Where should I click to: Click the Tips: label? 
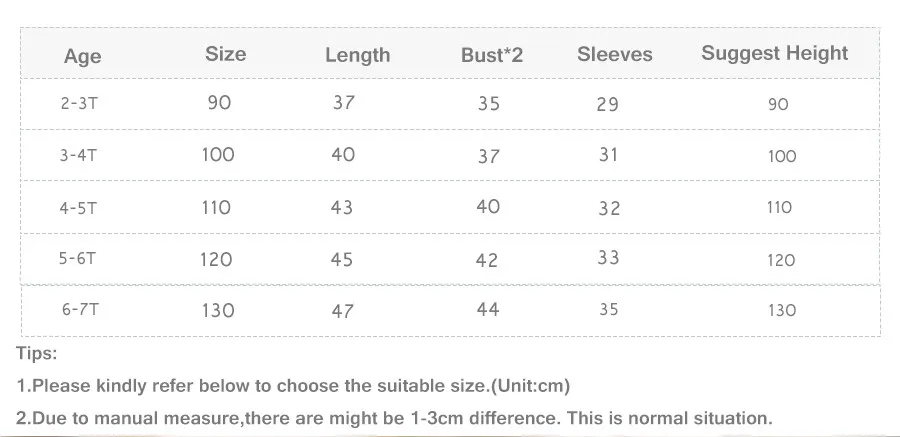[37, 353]
